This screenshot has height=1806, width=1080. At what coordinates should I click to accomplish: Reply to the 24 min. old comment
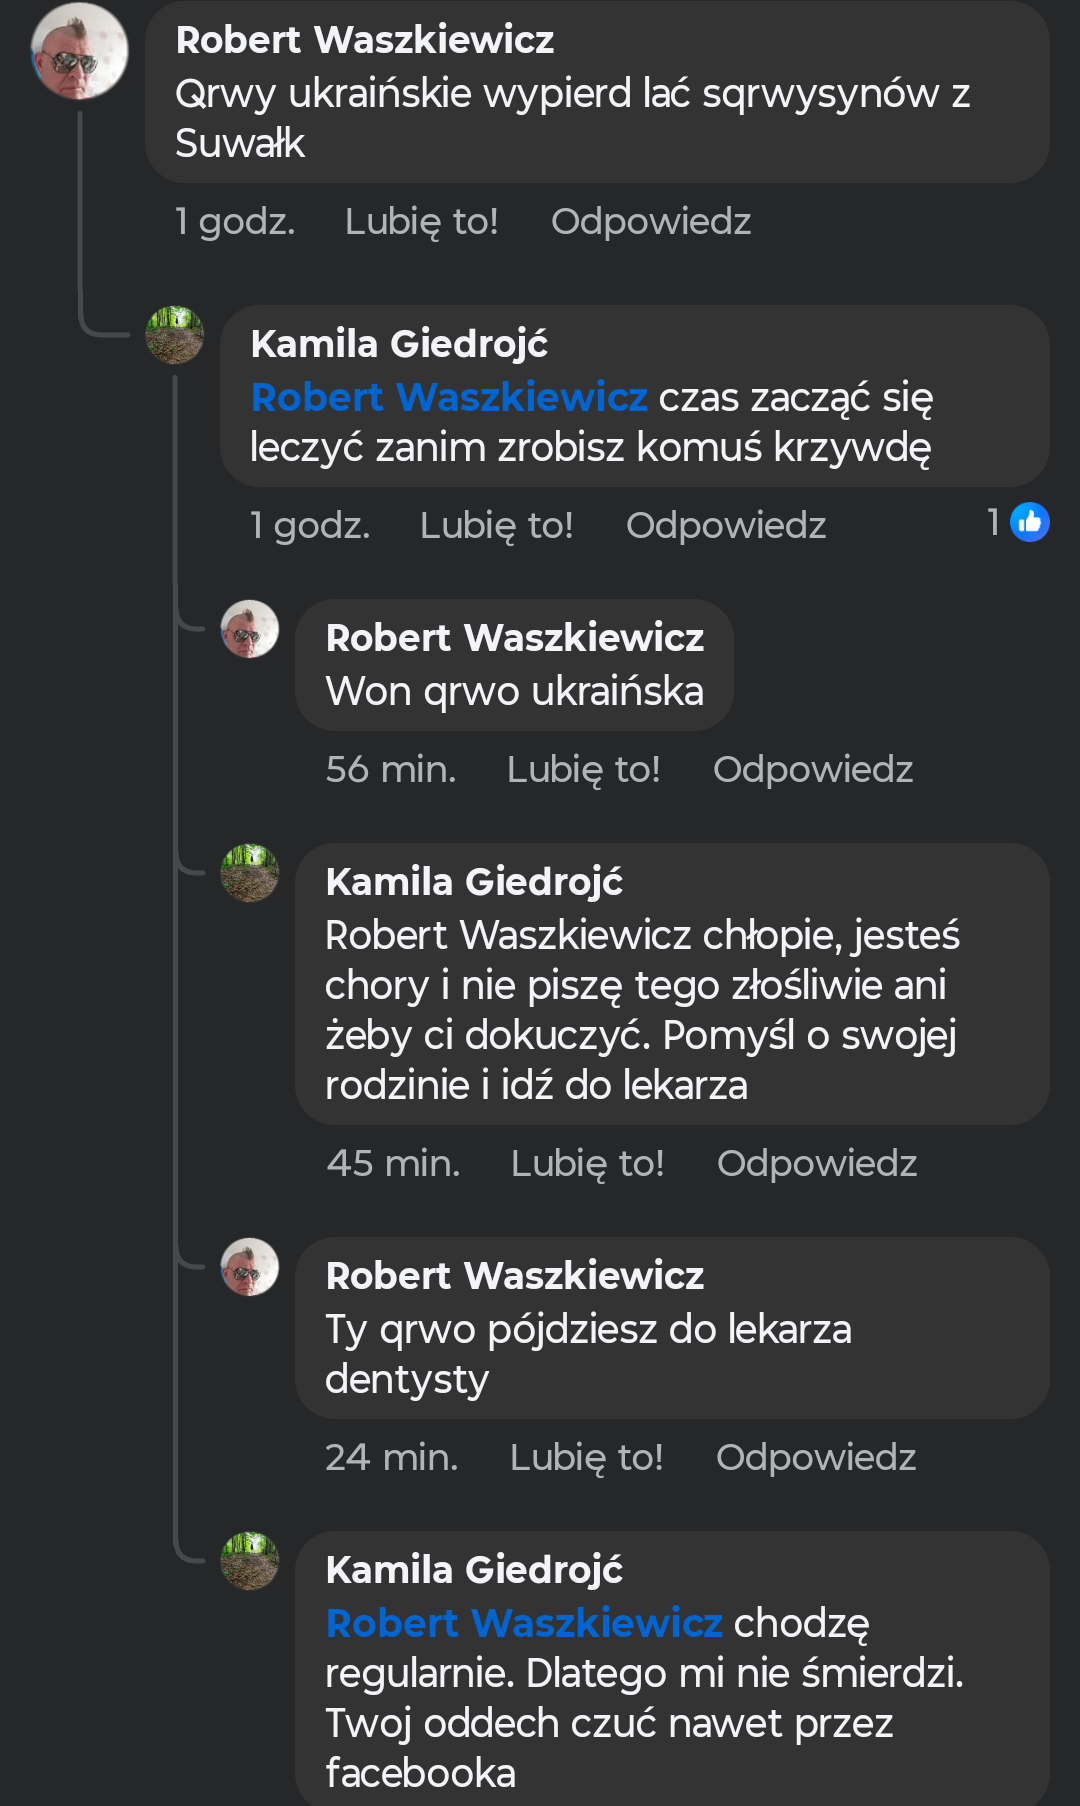tap(815, 1457)
